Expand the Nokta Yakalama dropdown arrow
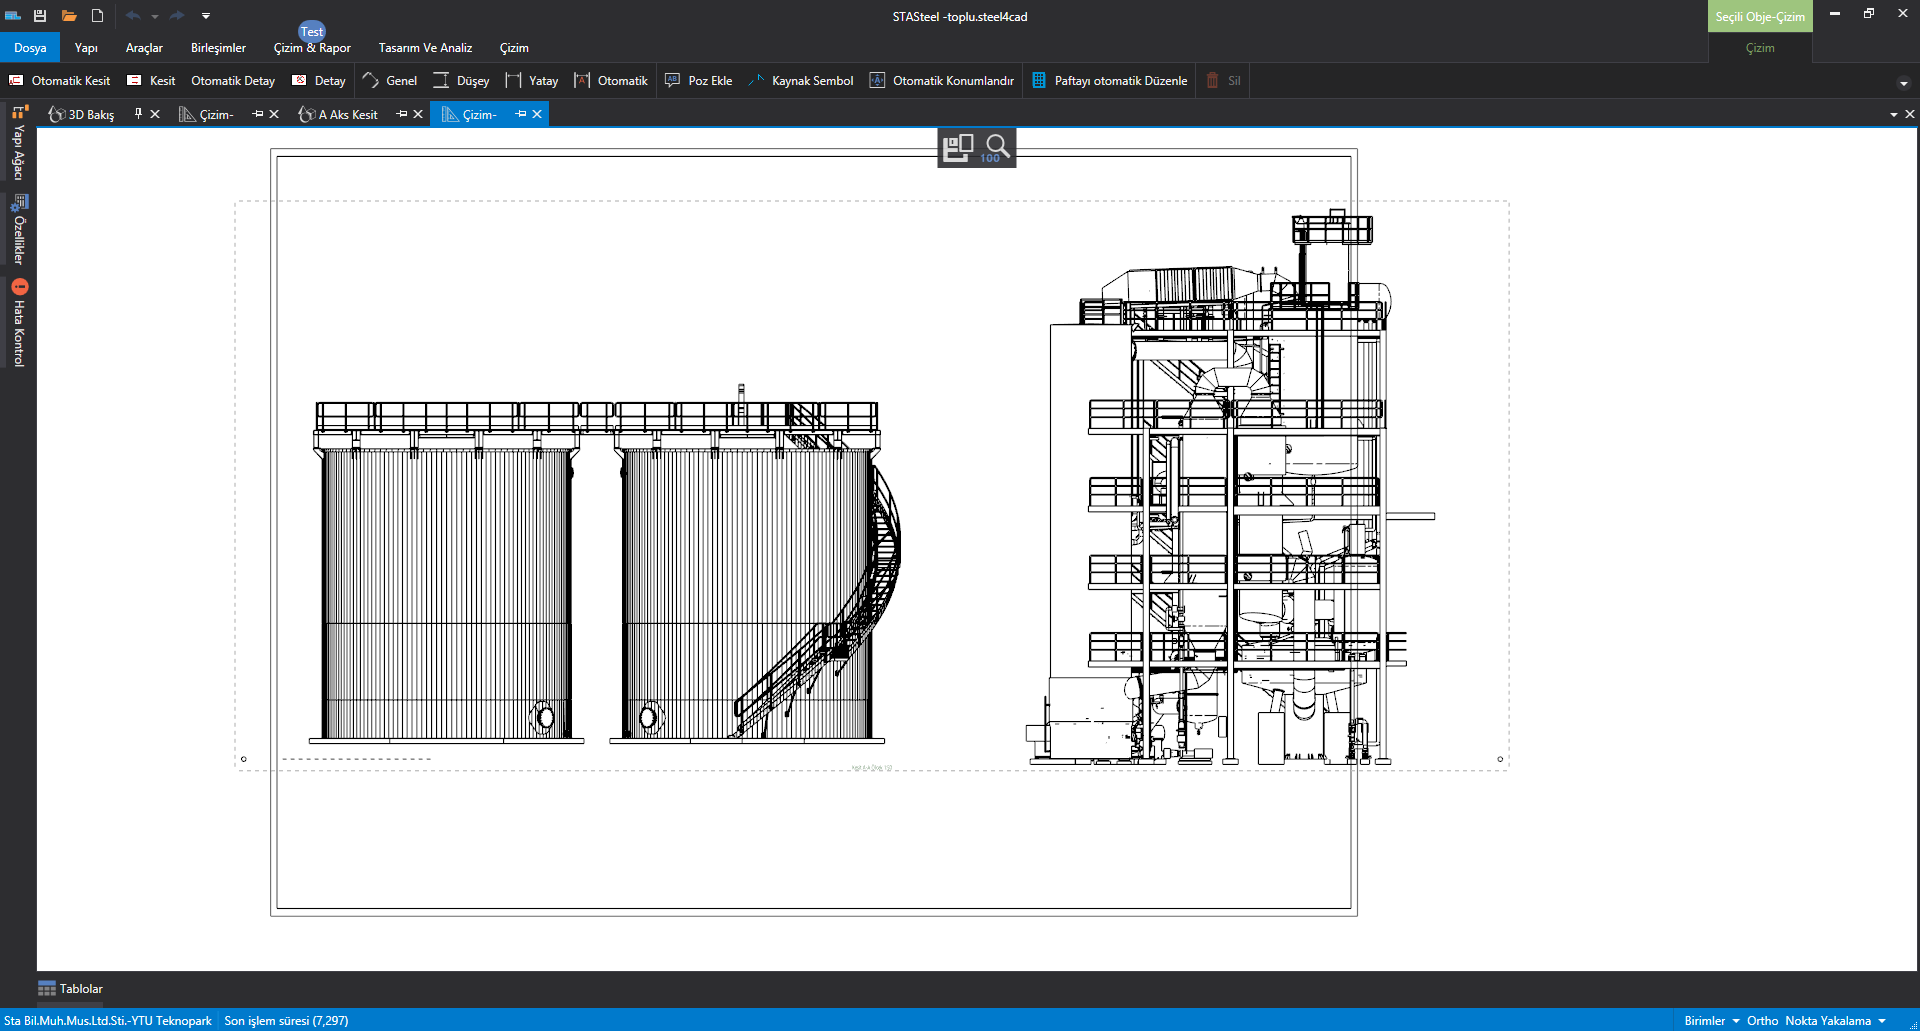The image size is (1920, 1031). 1882,1021
